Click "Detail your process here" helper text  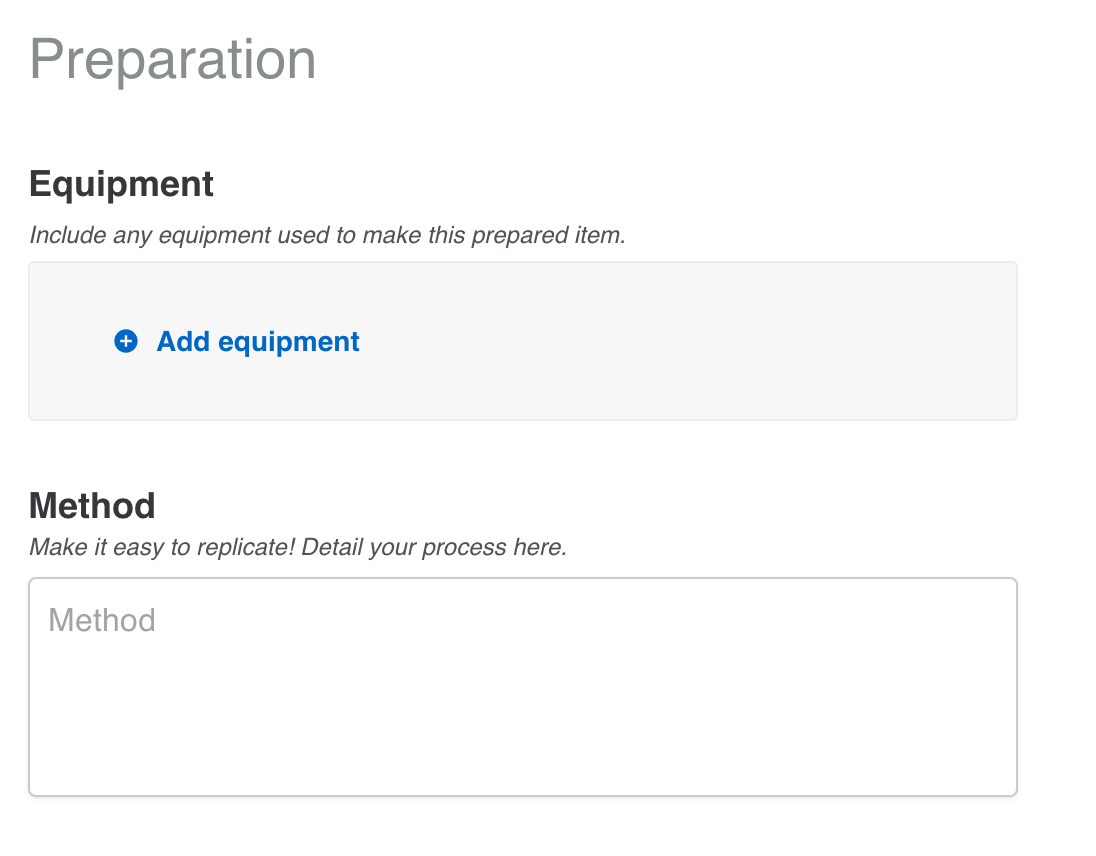[434, 548]
